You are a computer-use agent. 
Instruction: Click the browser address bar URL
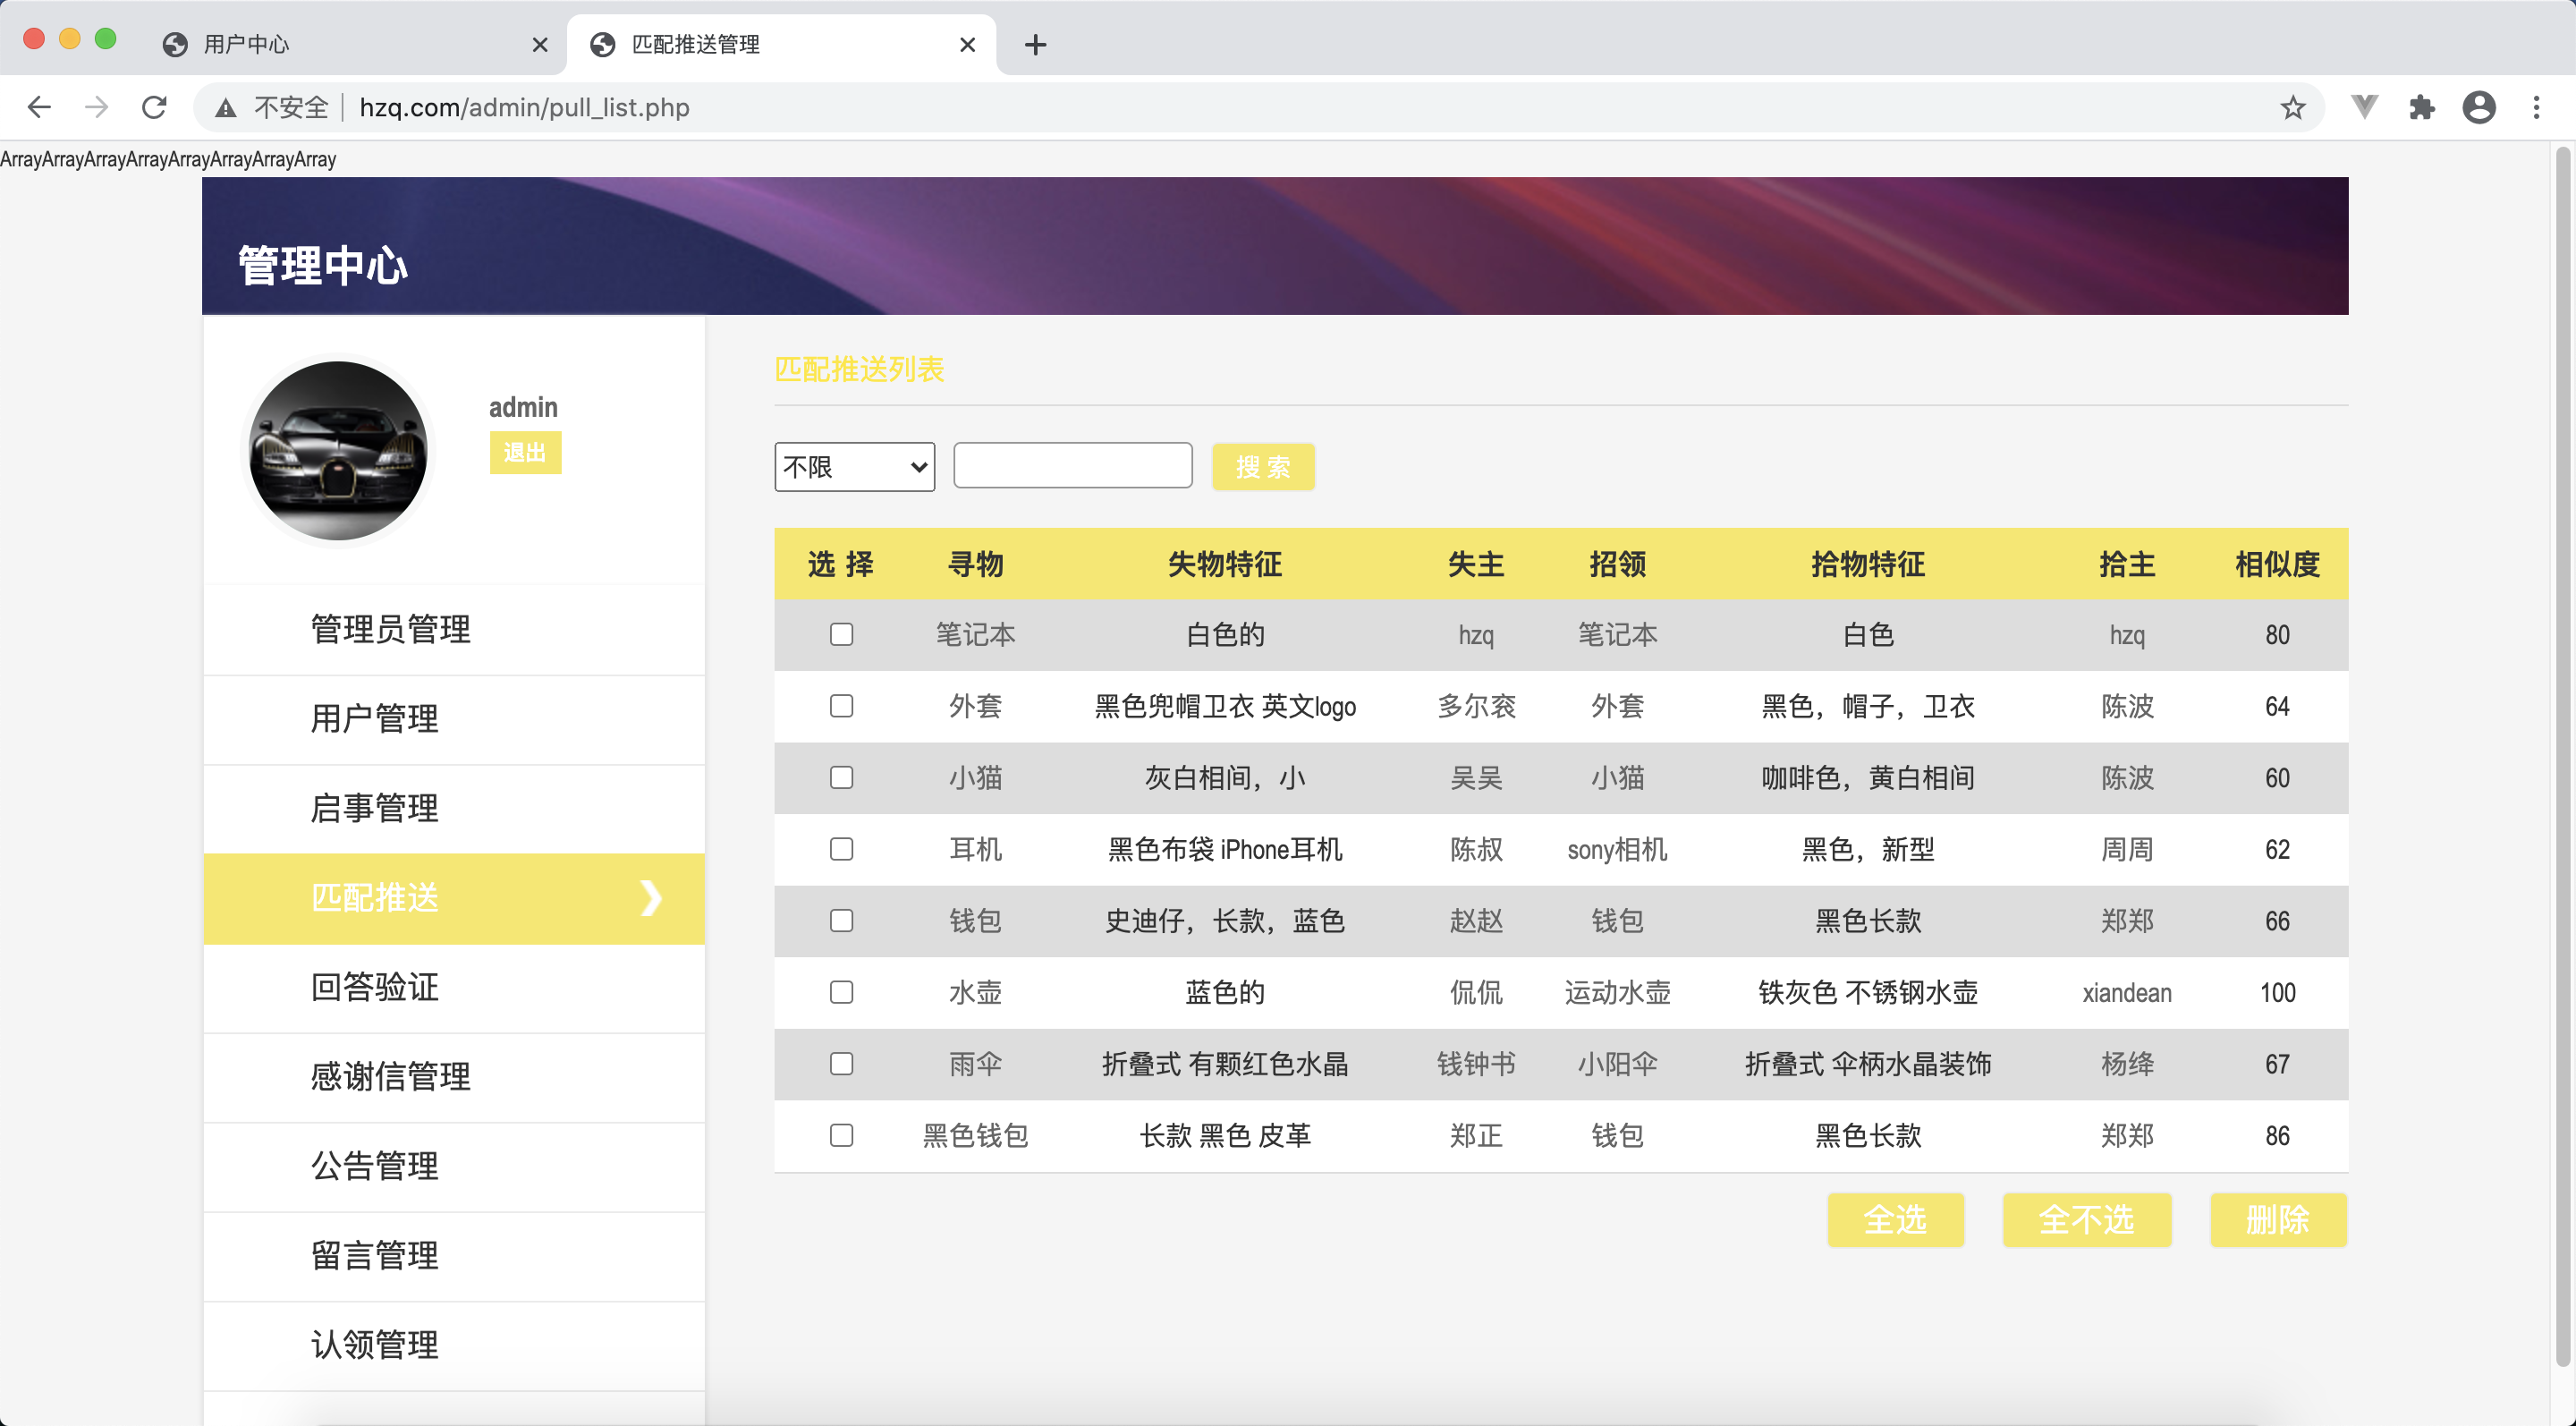click(x=524, y=108)
